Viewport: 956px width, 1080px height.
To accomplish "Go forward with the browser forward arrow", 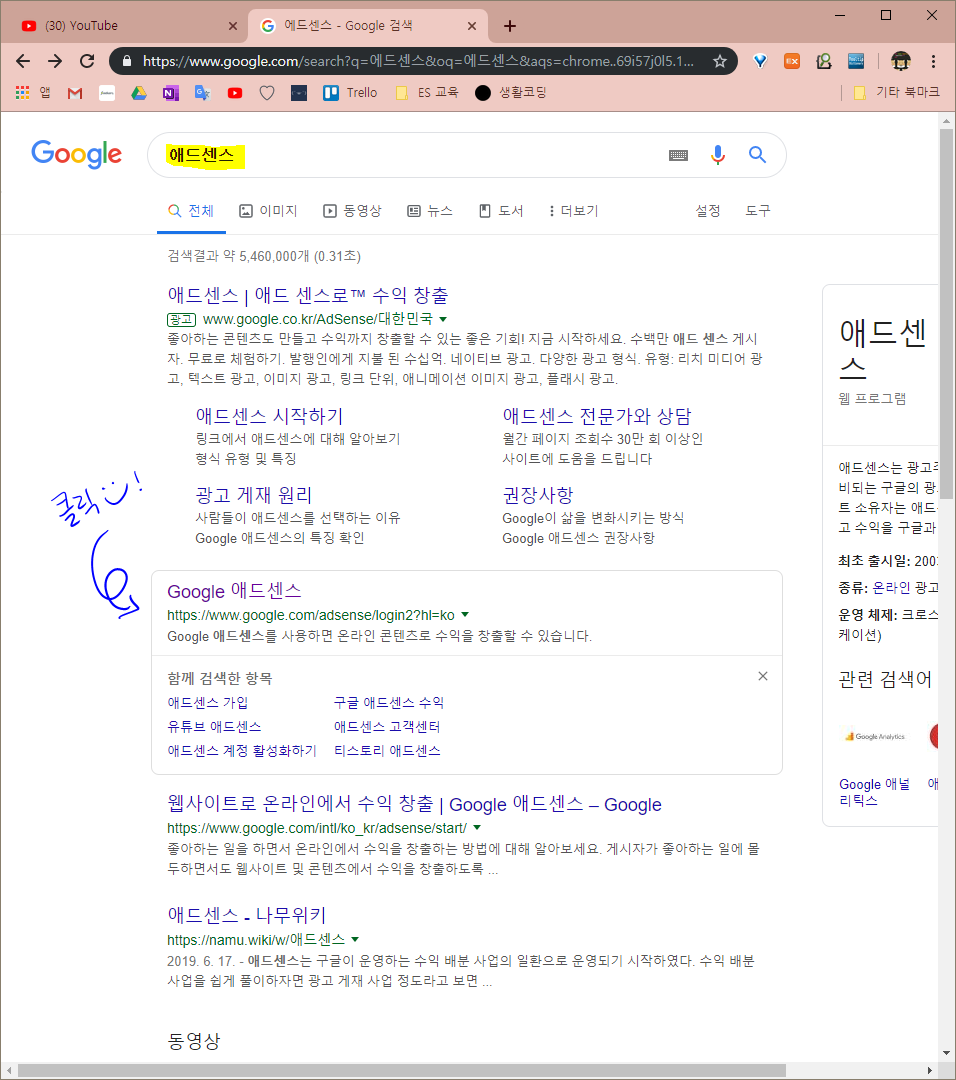I will coord(55,61).
